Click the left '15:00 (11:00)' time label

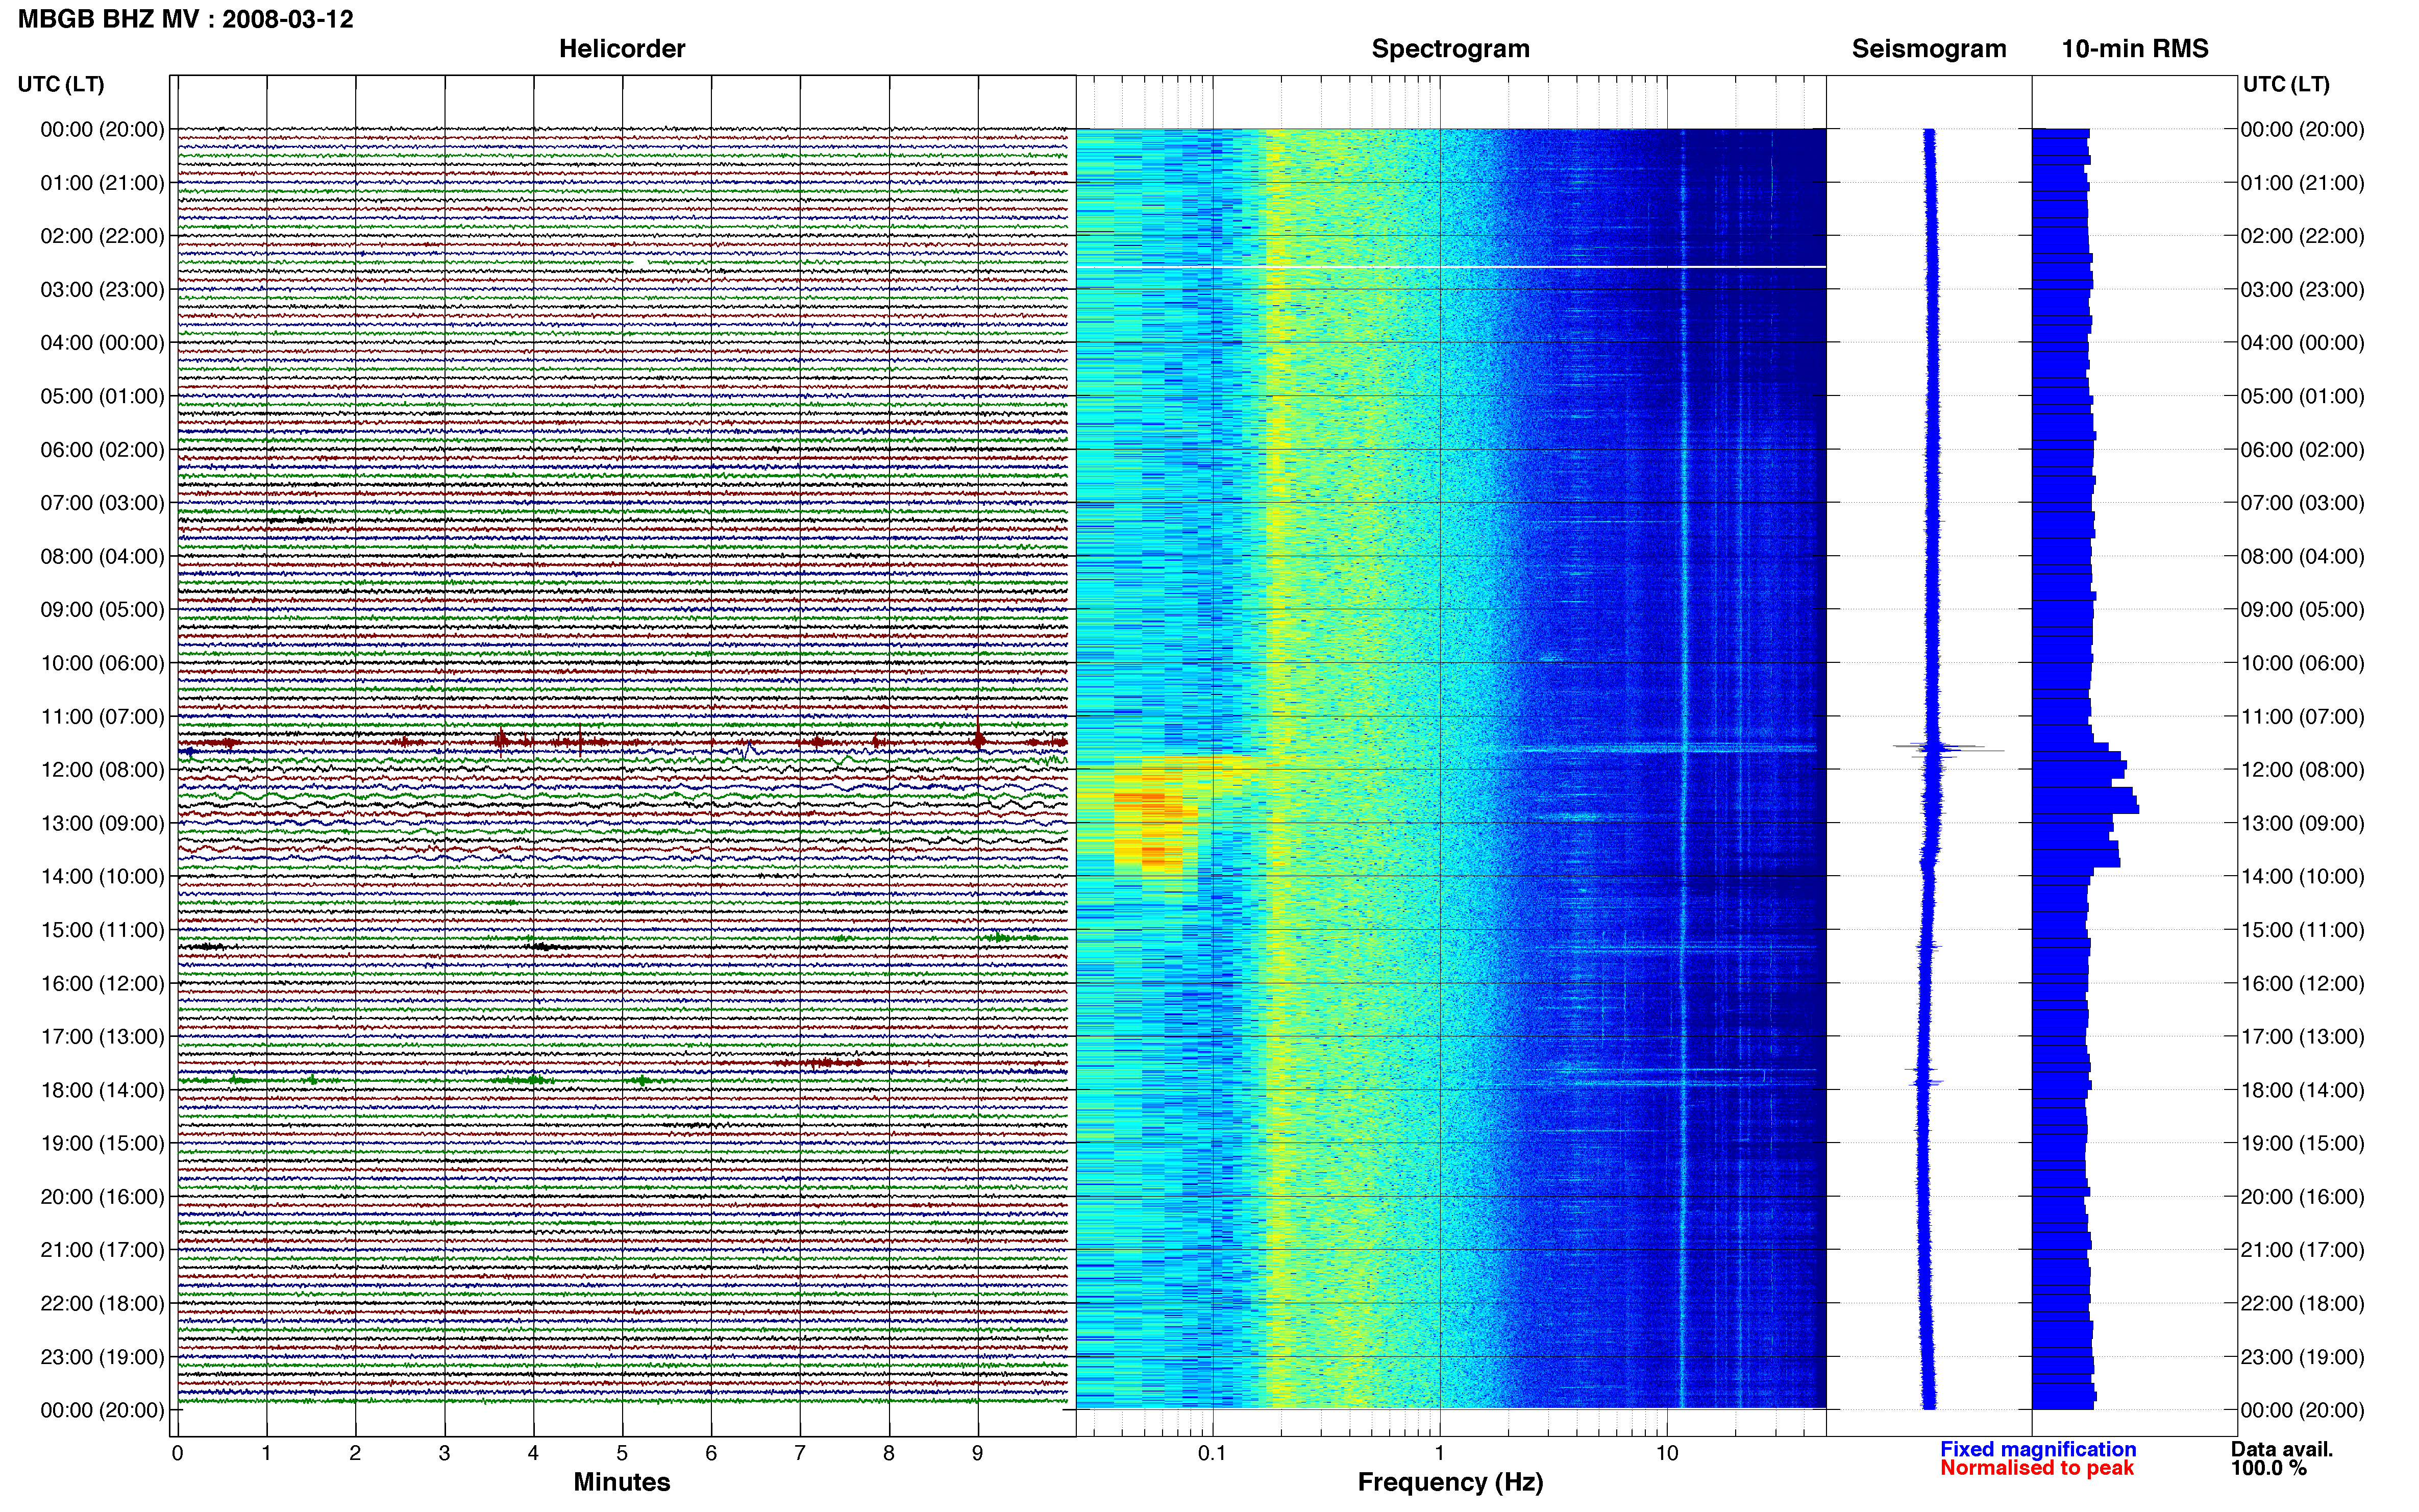pos(102,930)
